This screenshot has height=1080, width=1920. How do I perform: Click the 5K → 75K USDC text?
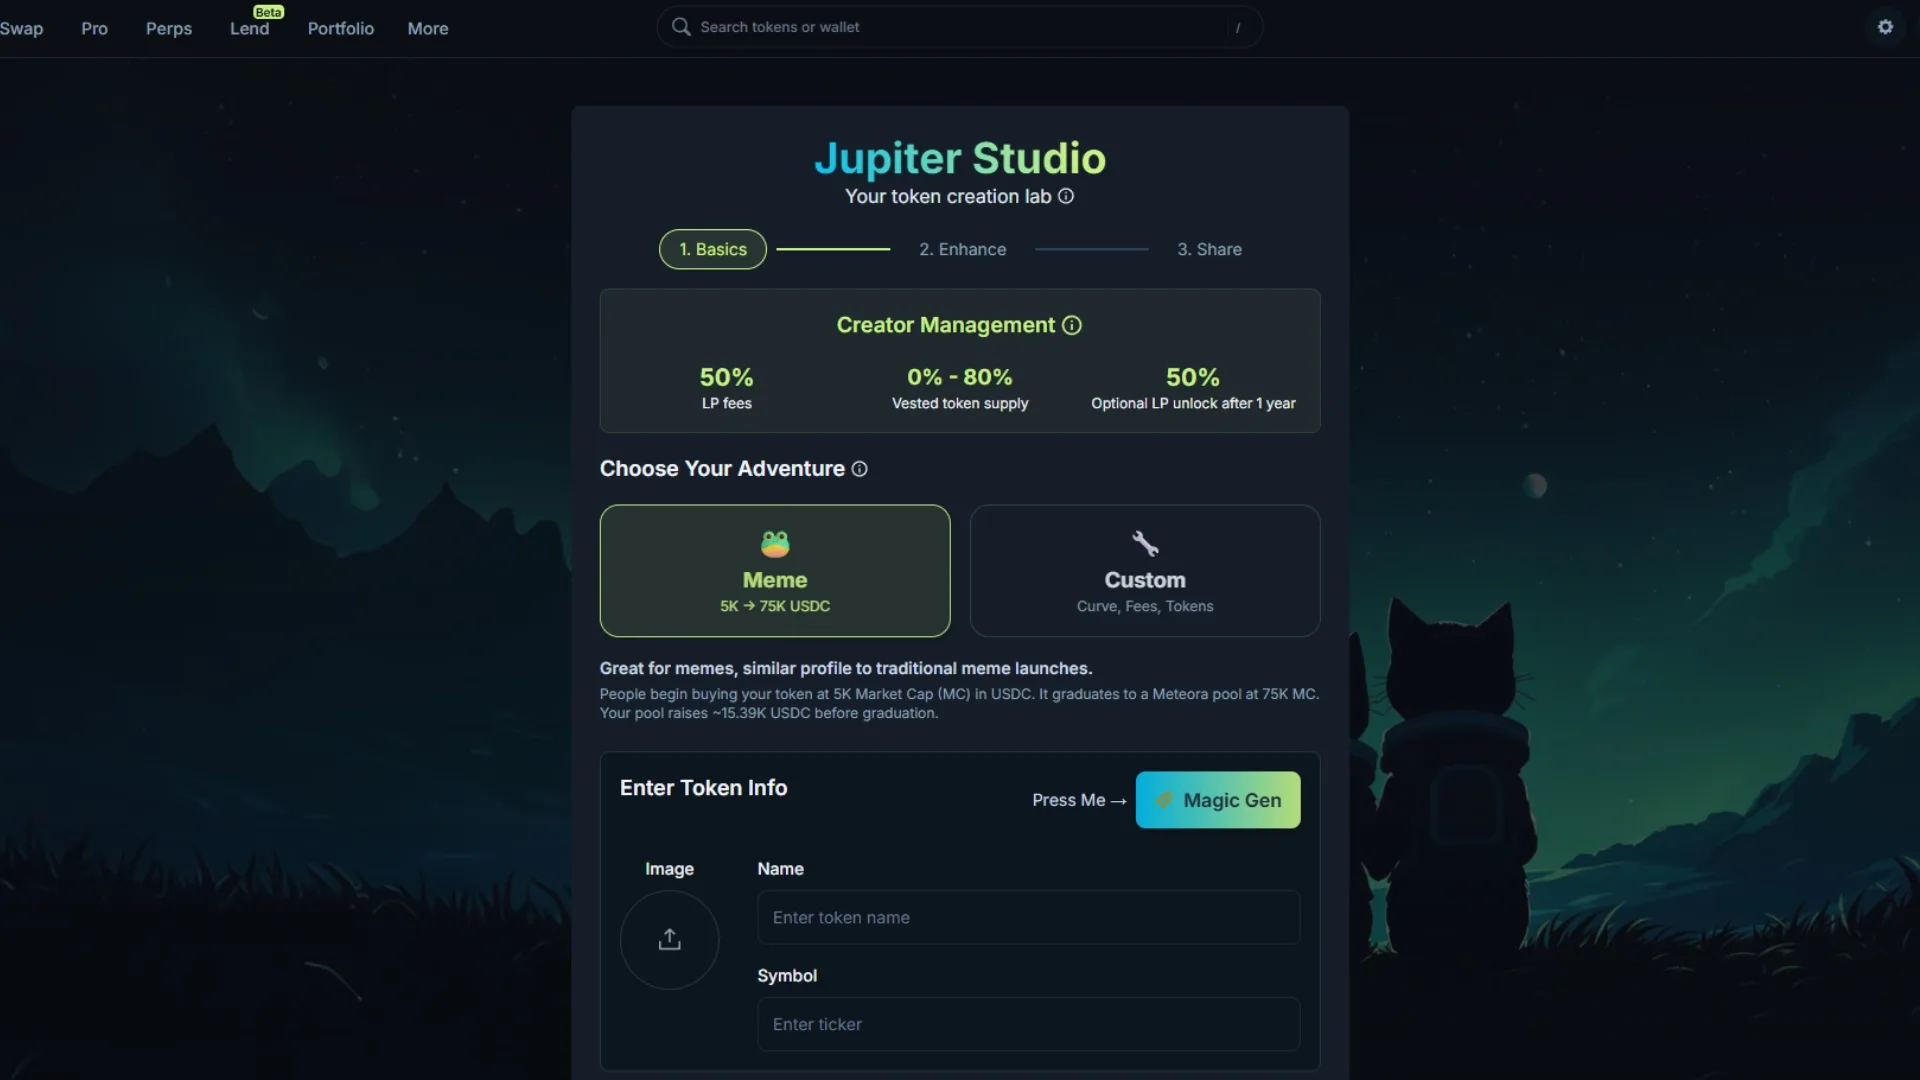[x=775, y=606]
